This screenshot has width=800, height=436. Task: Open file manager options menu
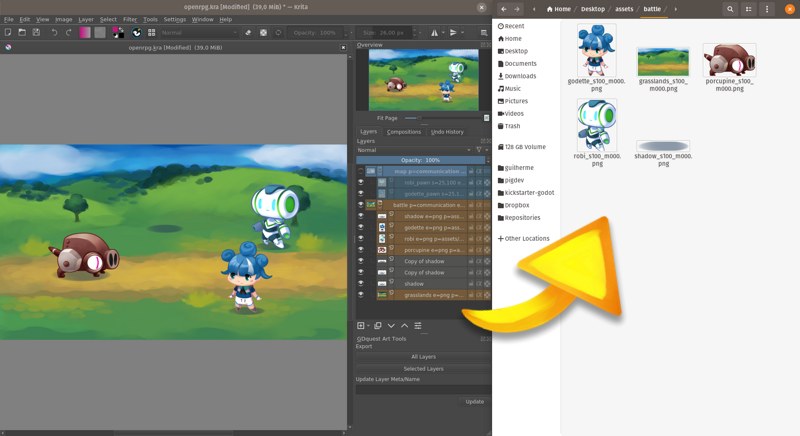pos(767,9)
